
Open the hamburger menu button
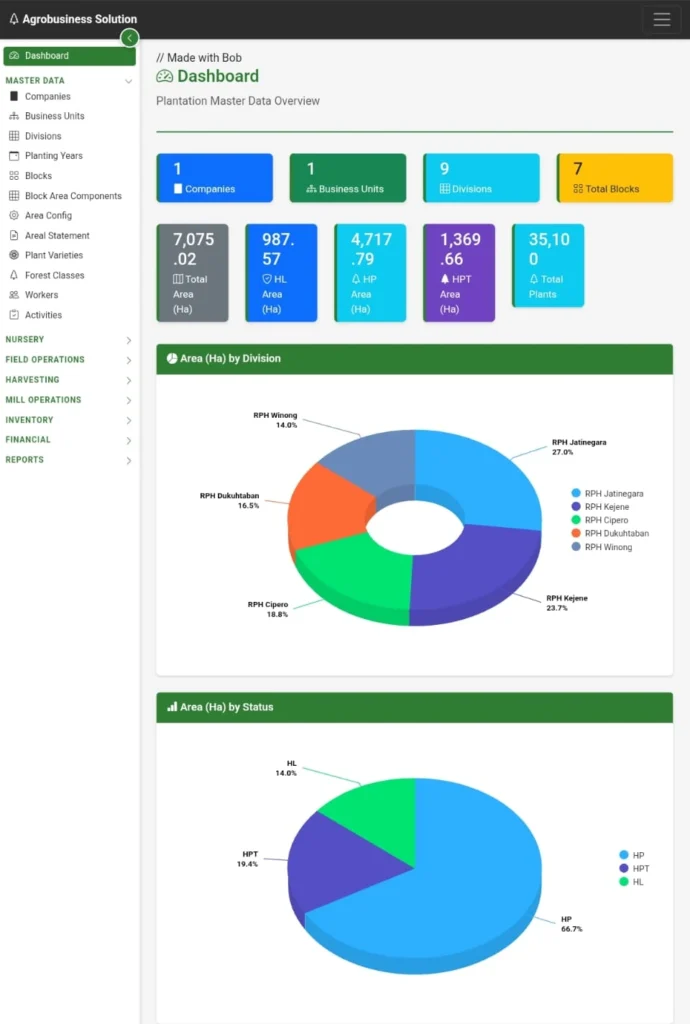(661, 19)
